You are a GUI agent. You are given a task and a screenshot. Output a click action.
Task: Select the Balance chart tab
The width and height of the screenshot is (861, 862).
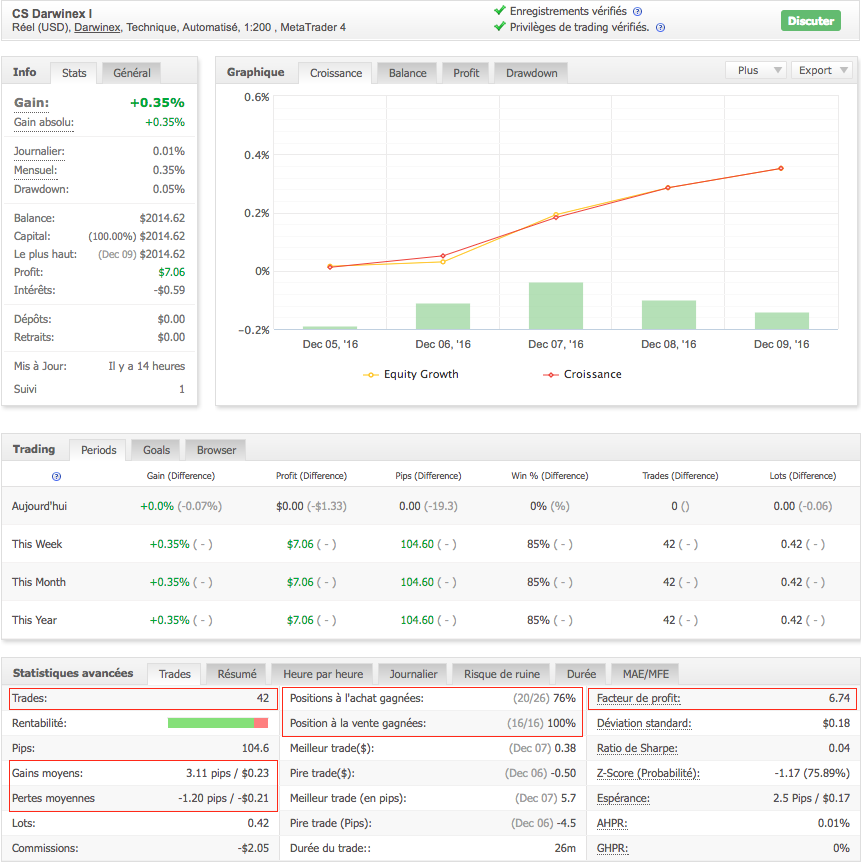coord(407,73)
